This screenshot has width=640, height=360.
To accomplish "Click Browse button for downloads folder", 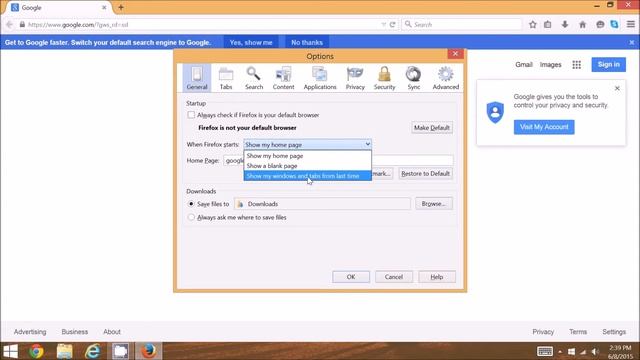I will 434,204.
